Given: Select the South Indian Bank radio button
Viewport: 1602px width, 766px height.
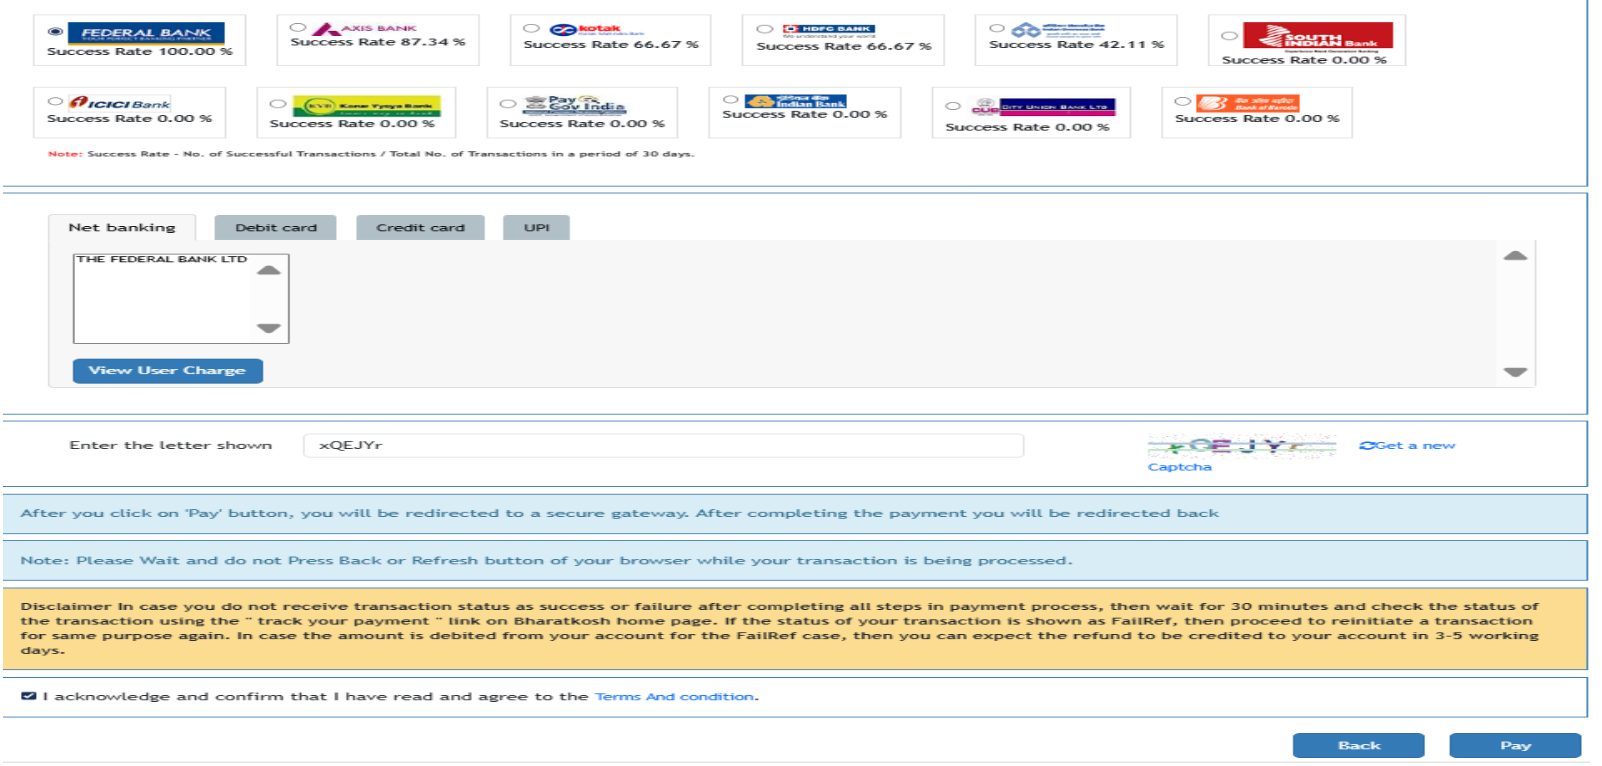Looking at the screenshot, I should (1229, 36).
